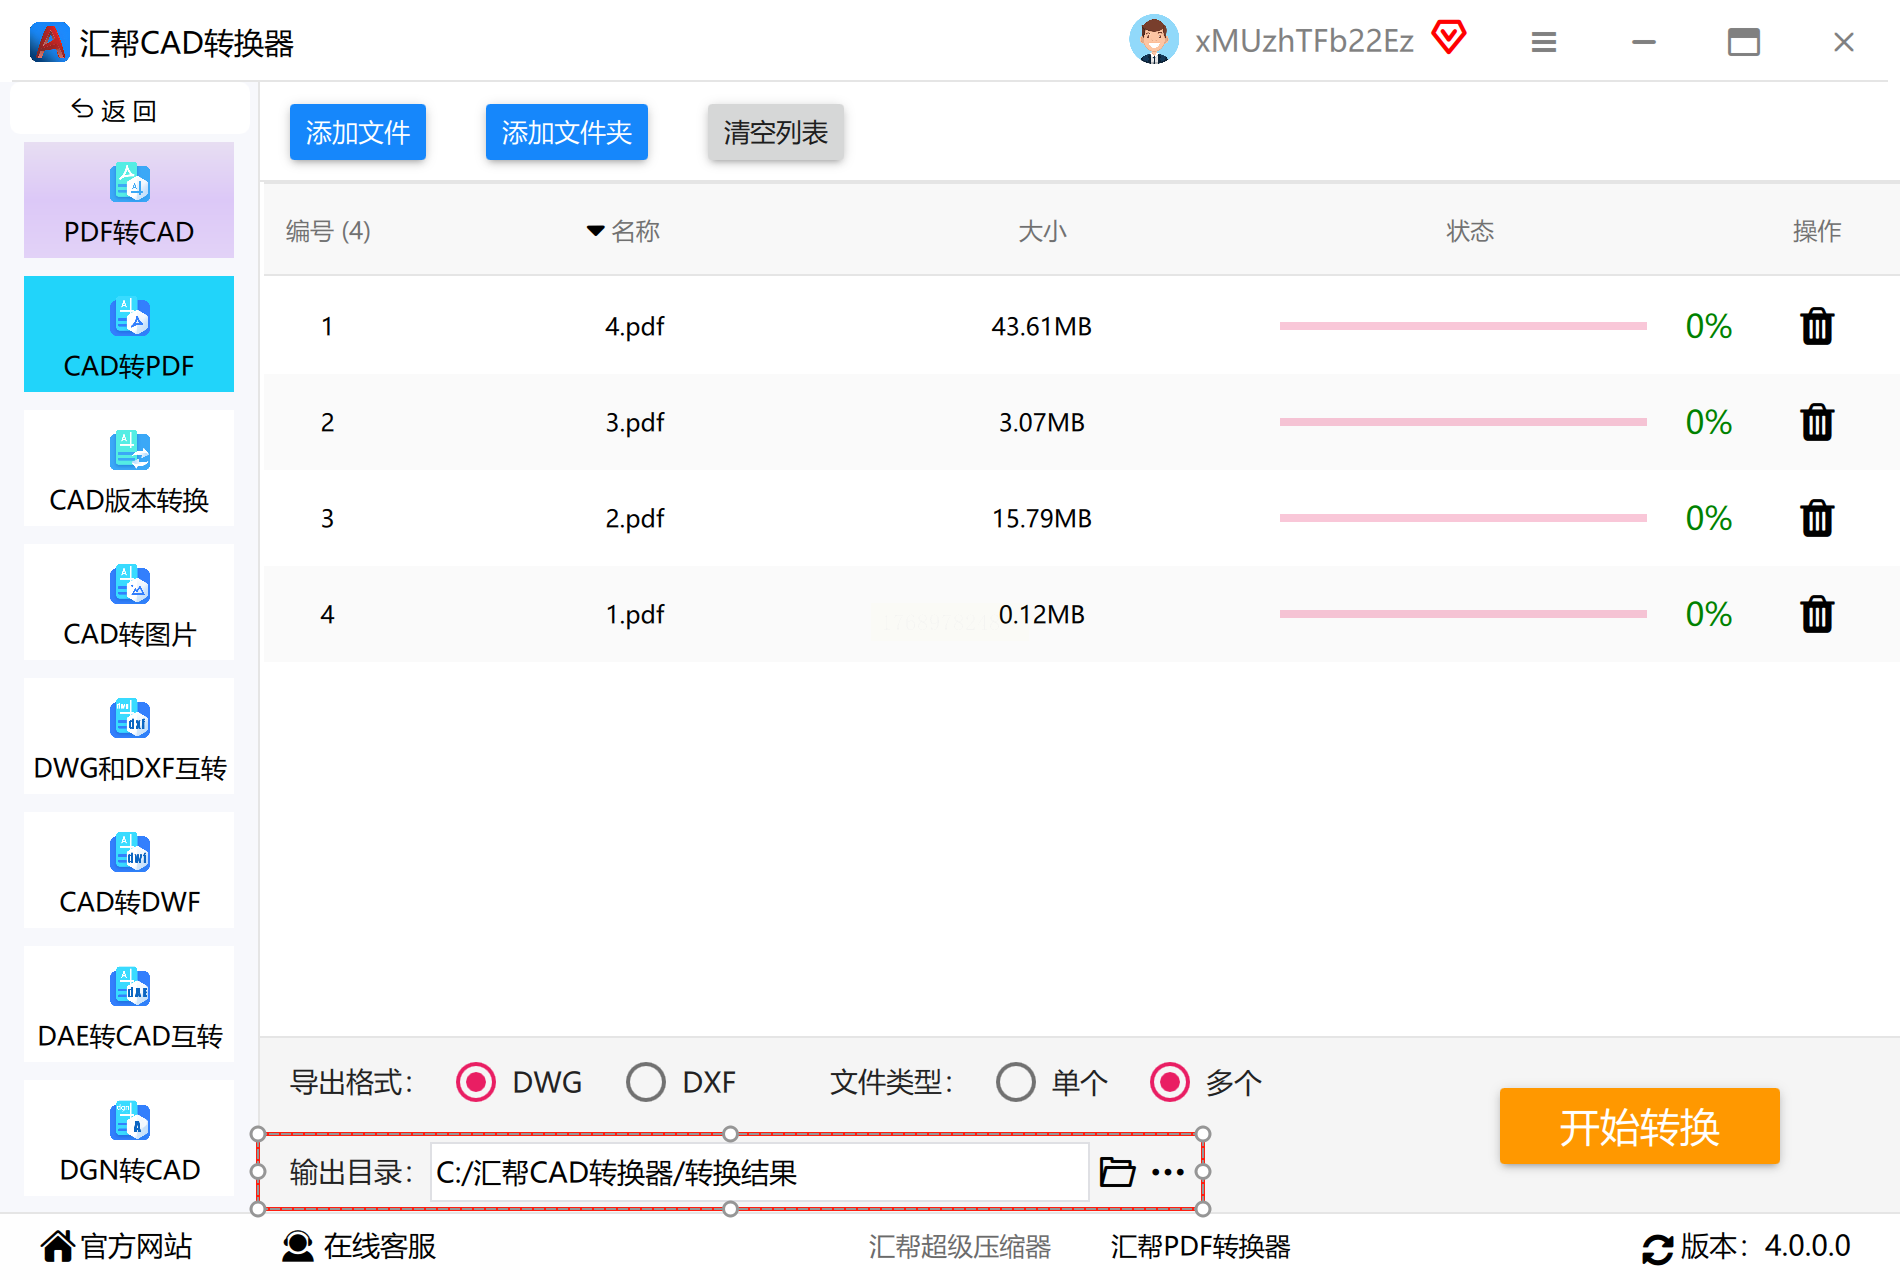Image resolution: width=1900 pixels, height=1280 pixels.
Task: Open the hamburger menu icon
Action: [1544, 42]
